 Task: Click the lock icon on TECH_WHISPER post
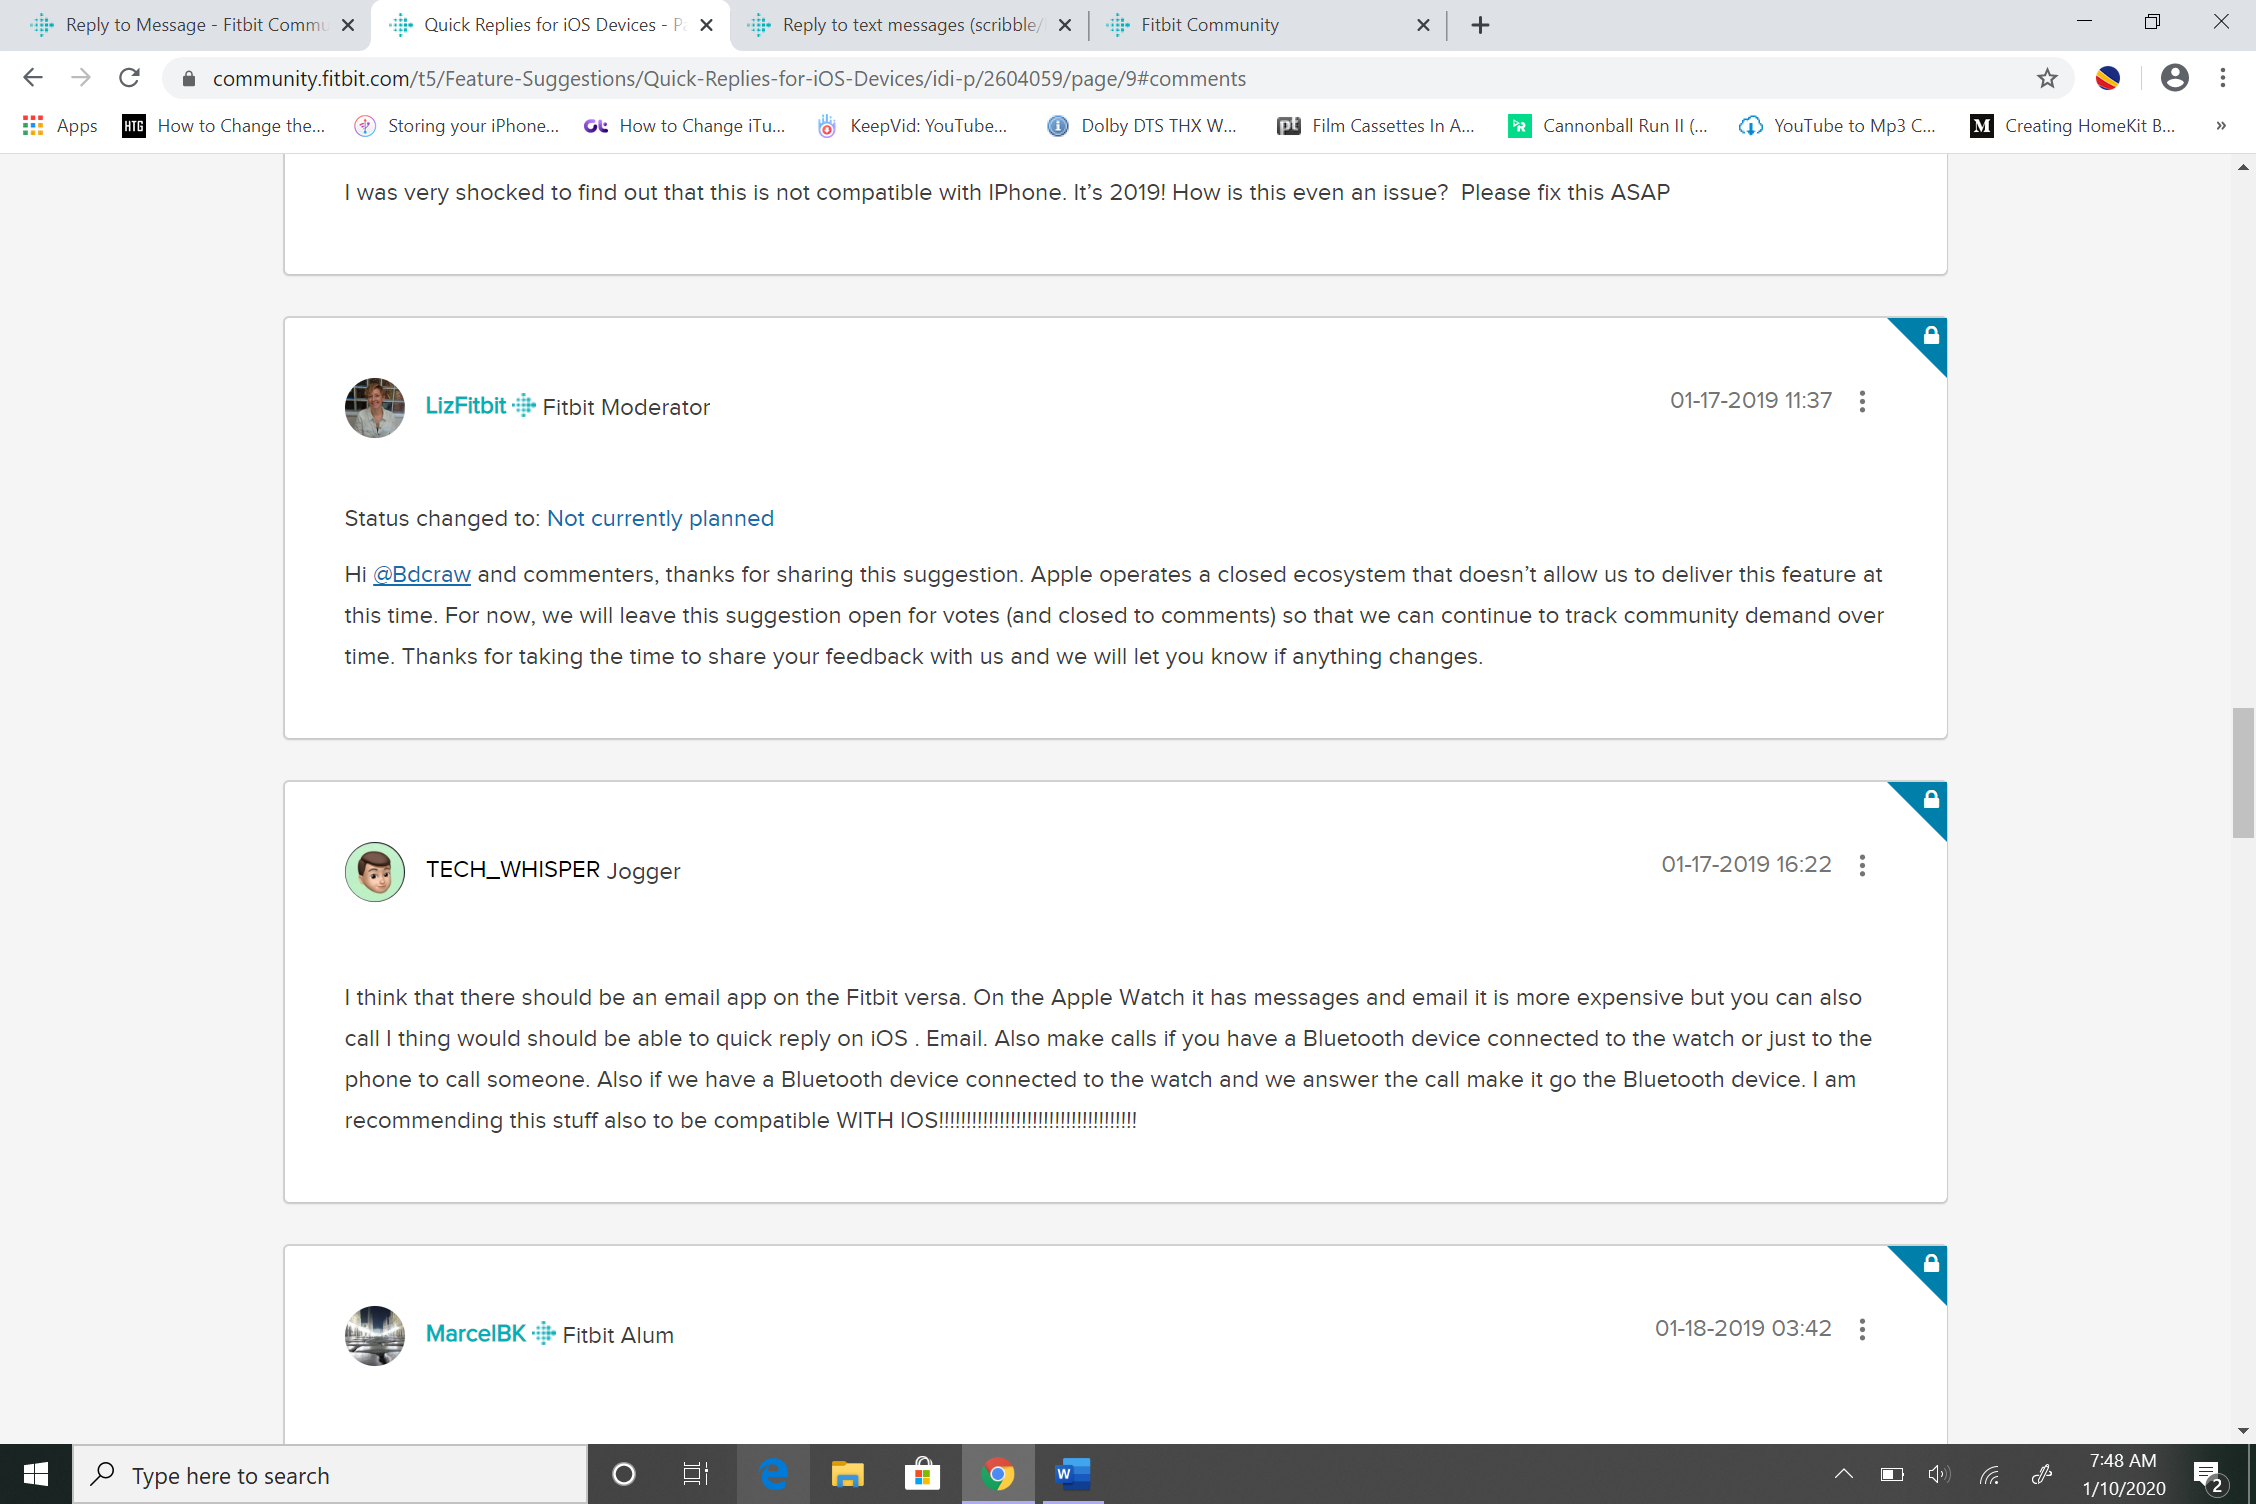(1927, 799)
